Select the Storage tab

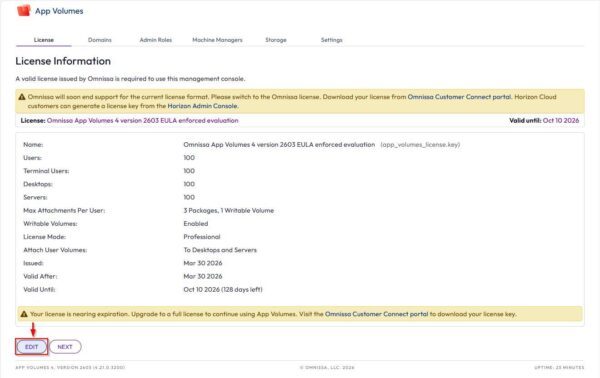pyautogui.click(x=276, y=40)
